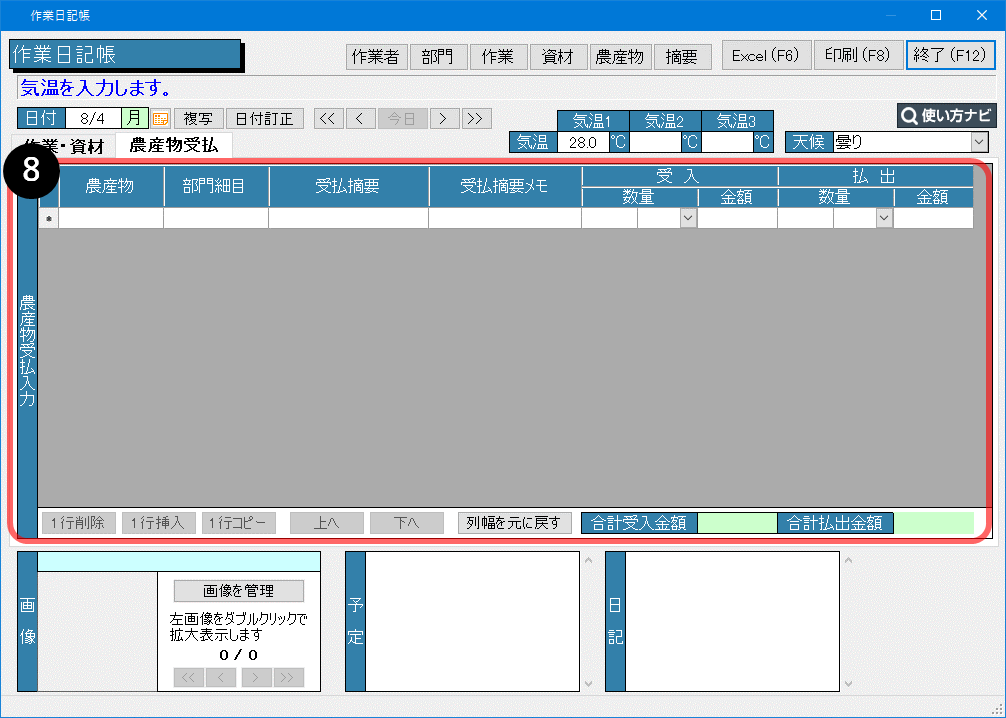1006x718 pixels.
Task: Open the 払出 数量 unit dropdown
Action: (883, 218)
